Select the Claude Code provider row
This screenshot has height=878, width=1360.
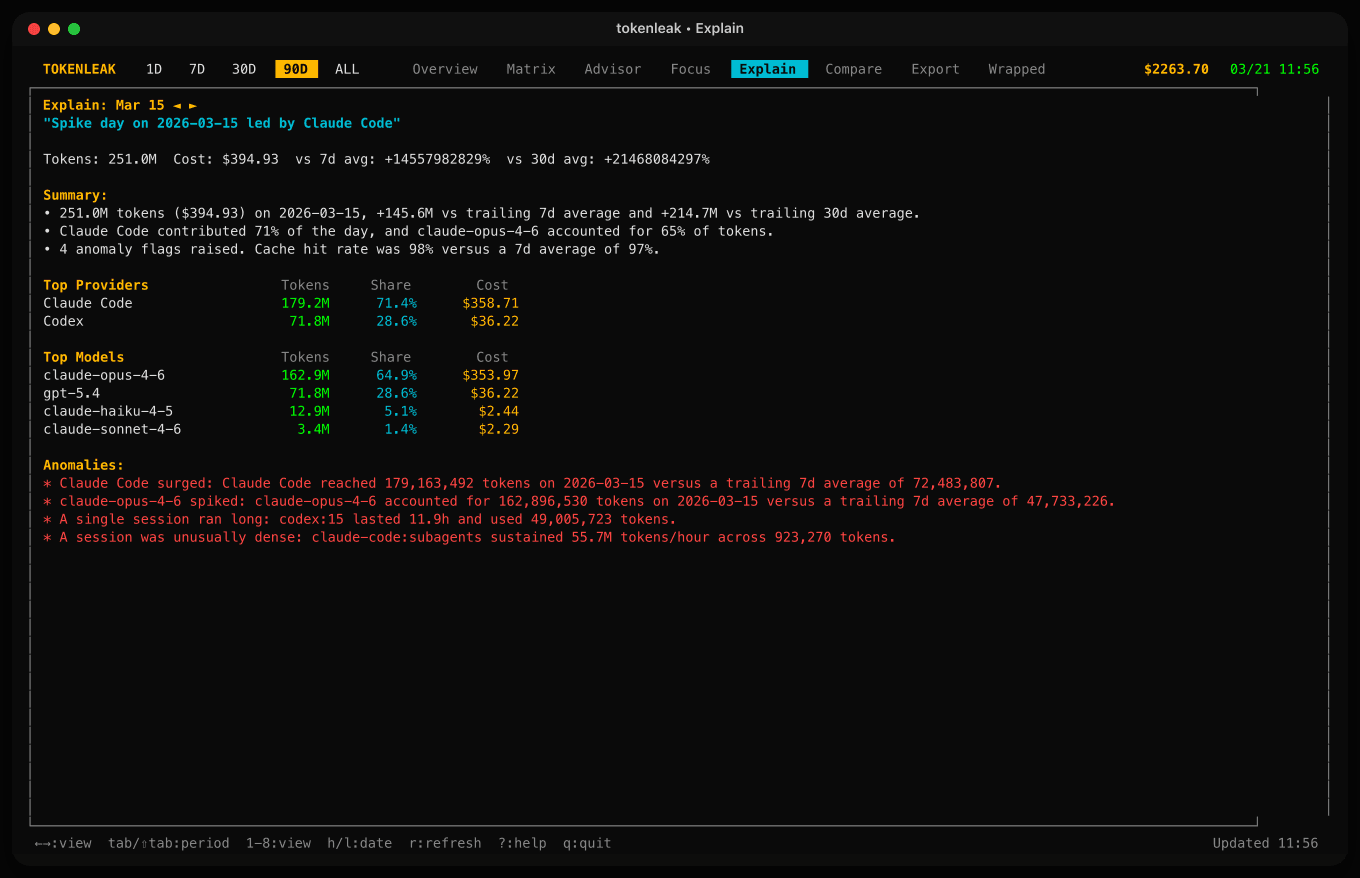281,303
